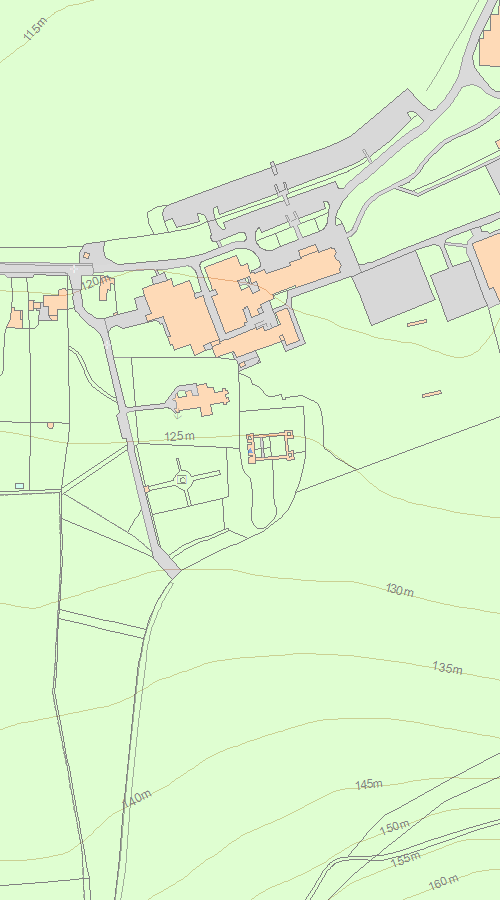Click the blue triangle symbol beside the square-towered building
The image size is (500, 900).
(x=250, y=452)
